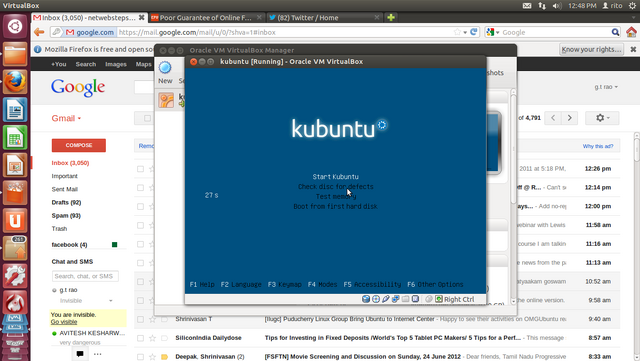Select Boot from first hard disk option
This screenshot has width=640, height=361.
(x=336, y=206)
